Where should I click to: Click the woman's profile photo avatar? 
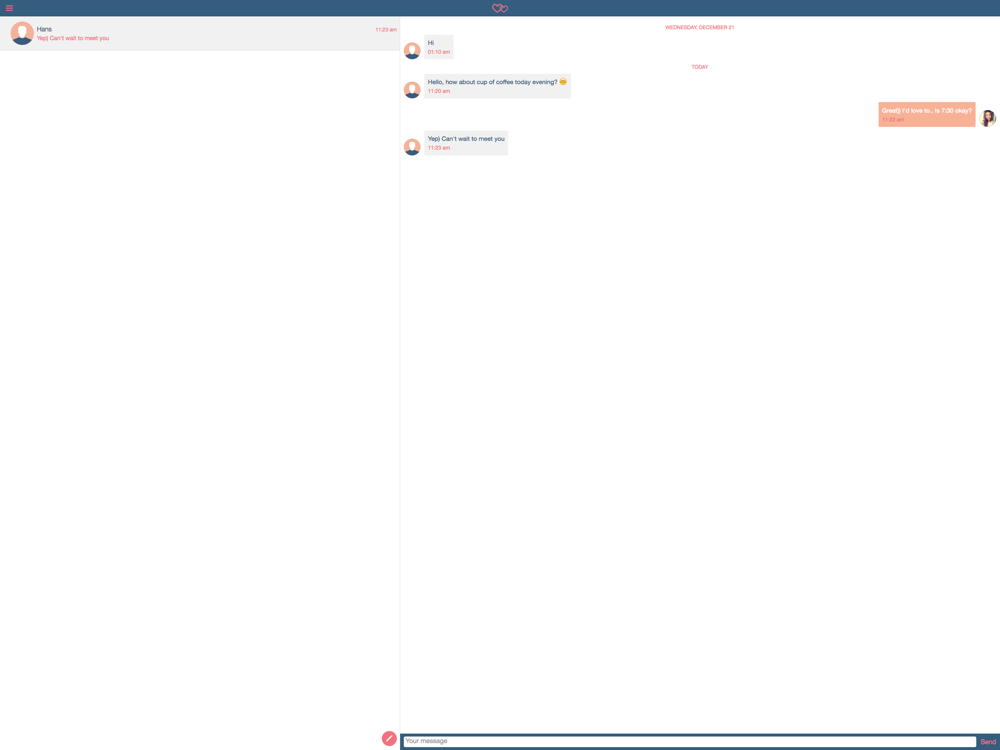tap(987, 118)
